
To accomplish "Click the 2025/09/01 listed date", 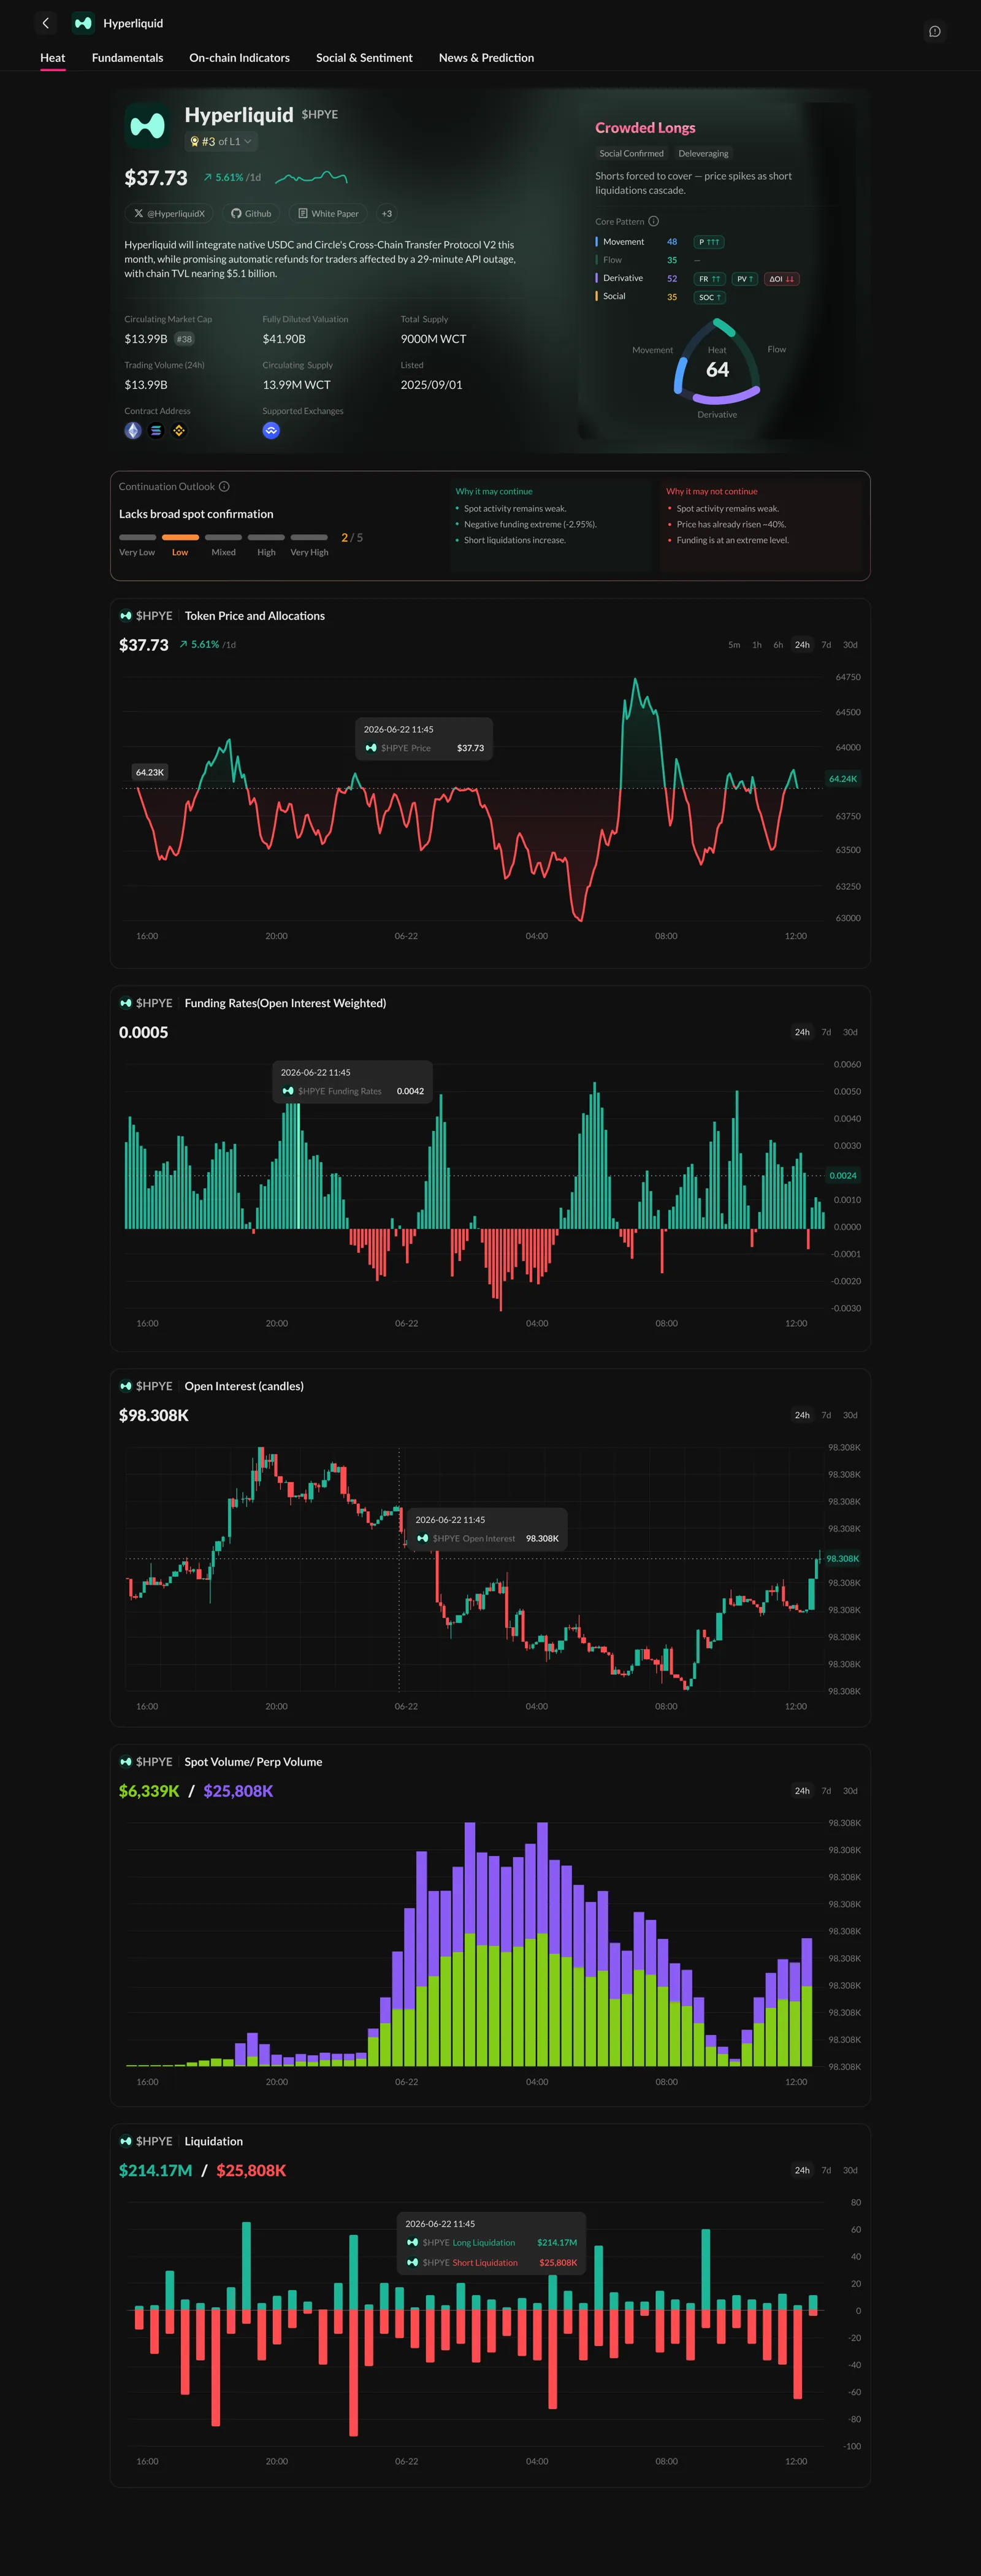I will (x=431, y=385).
